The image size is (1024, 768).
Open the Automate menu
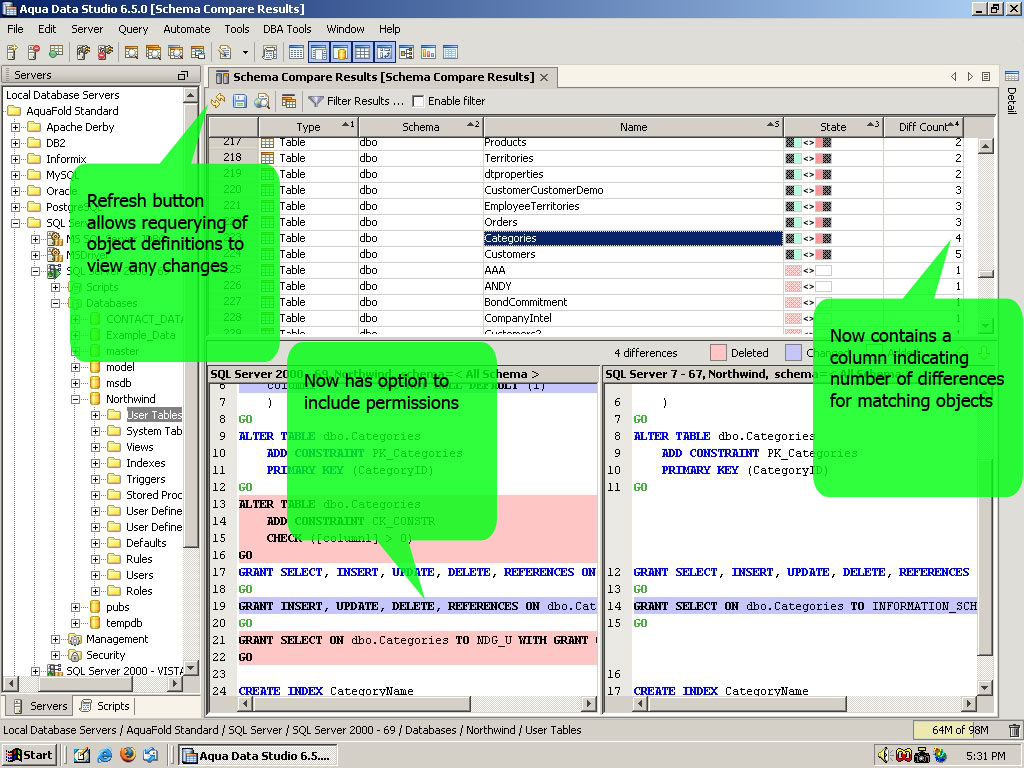tap(187, 29)
